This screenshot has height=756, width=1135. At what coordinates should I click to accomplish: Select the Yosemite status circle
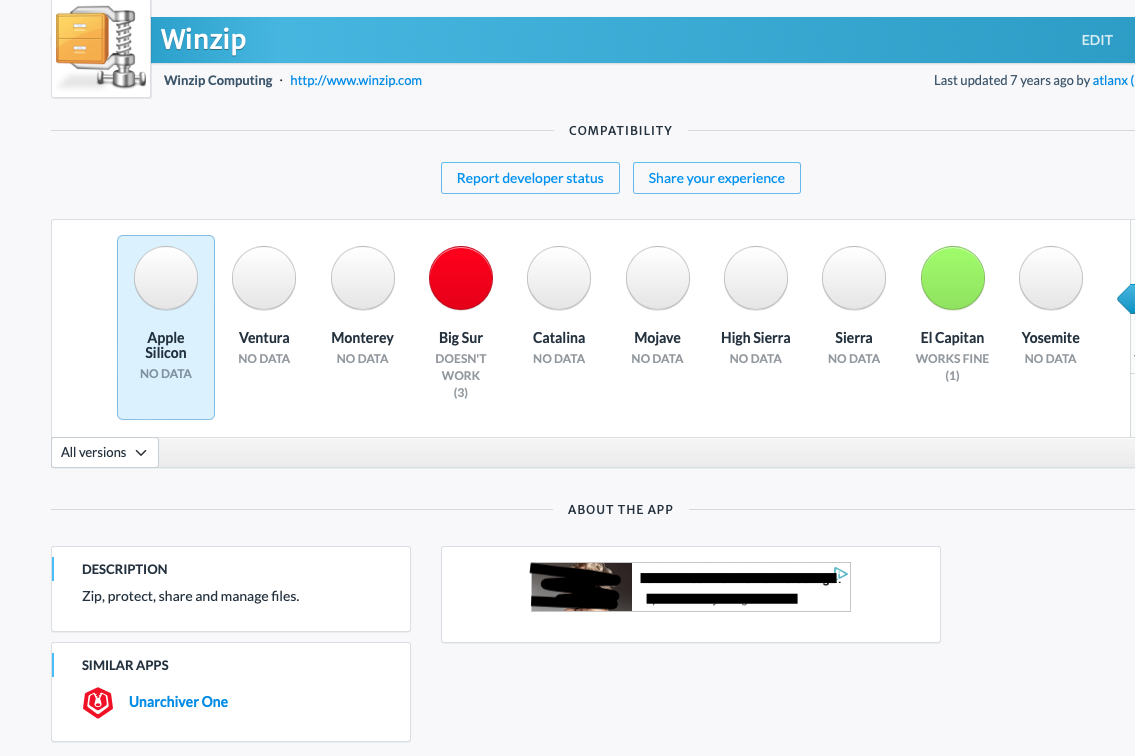pos(1050,278)
